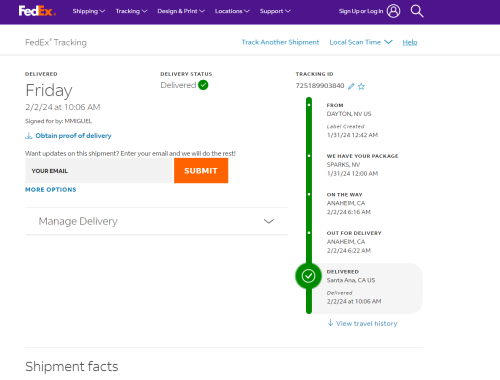Click DAYTON, NV US origin text
This screenshot has width=500, height=380.
click(x=349, y=114)
